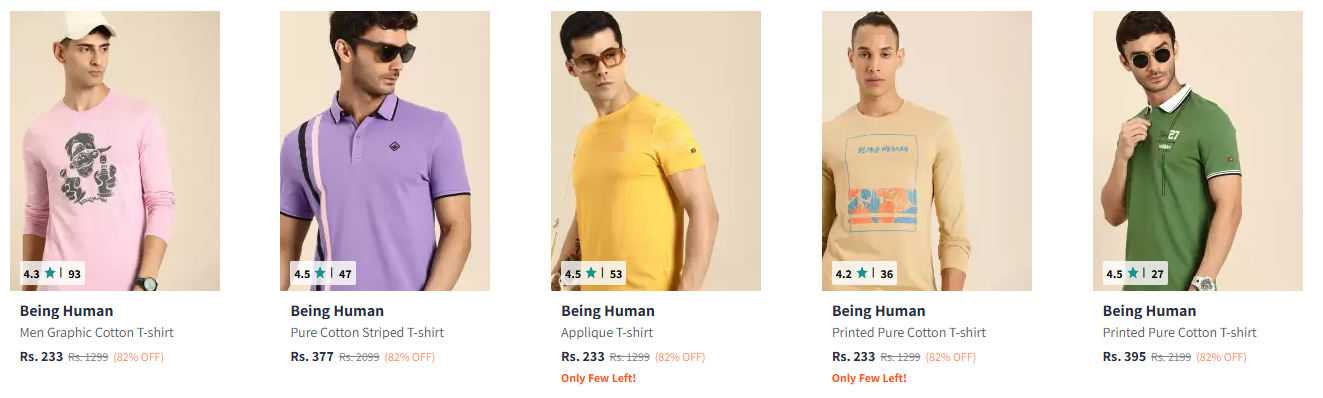The image size is (1323, 398).
Task: Click the 4.3 star rating badge
Action: coord(52,273)
